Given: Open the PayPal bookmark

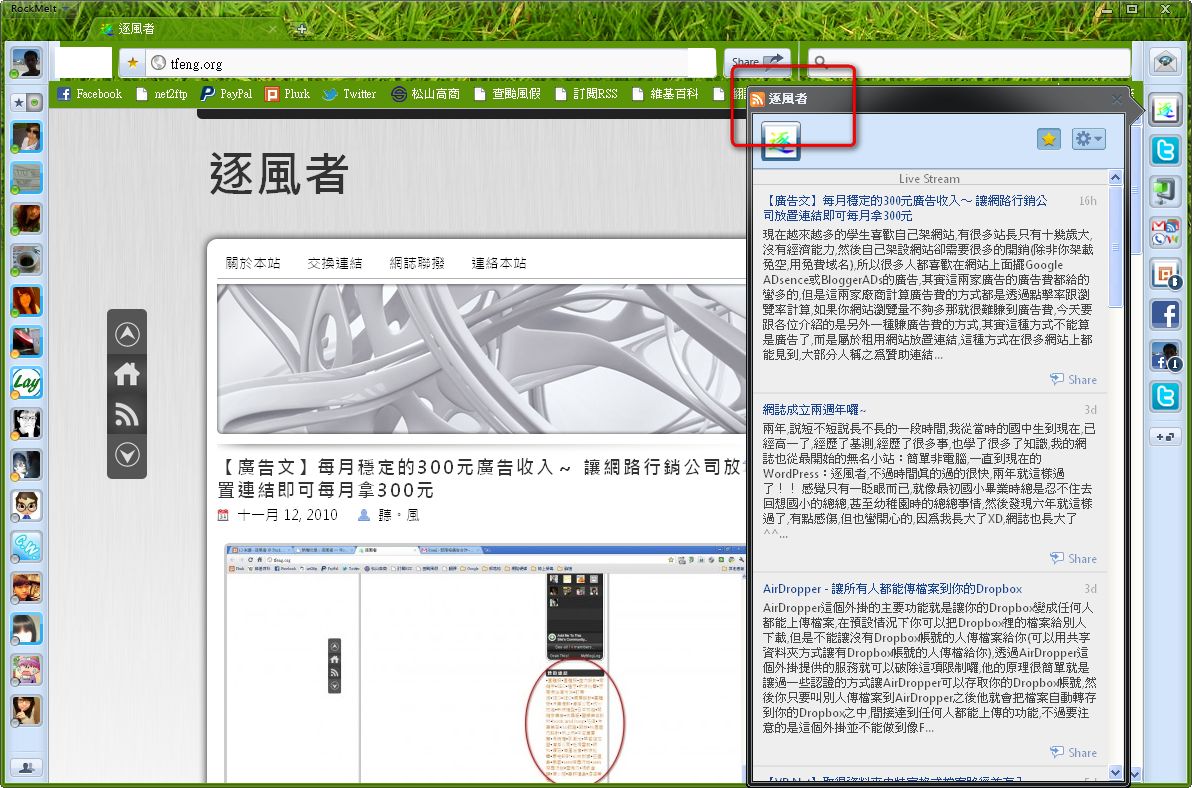Looking at the screenshot, I should 227,93.
